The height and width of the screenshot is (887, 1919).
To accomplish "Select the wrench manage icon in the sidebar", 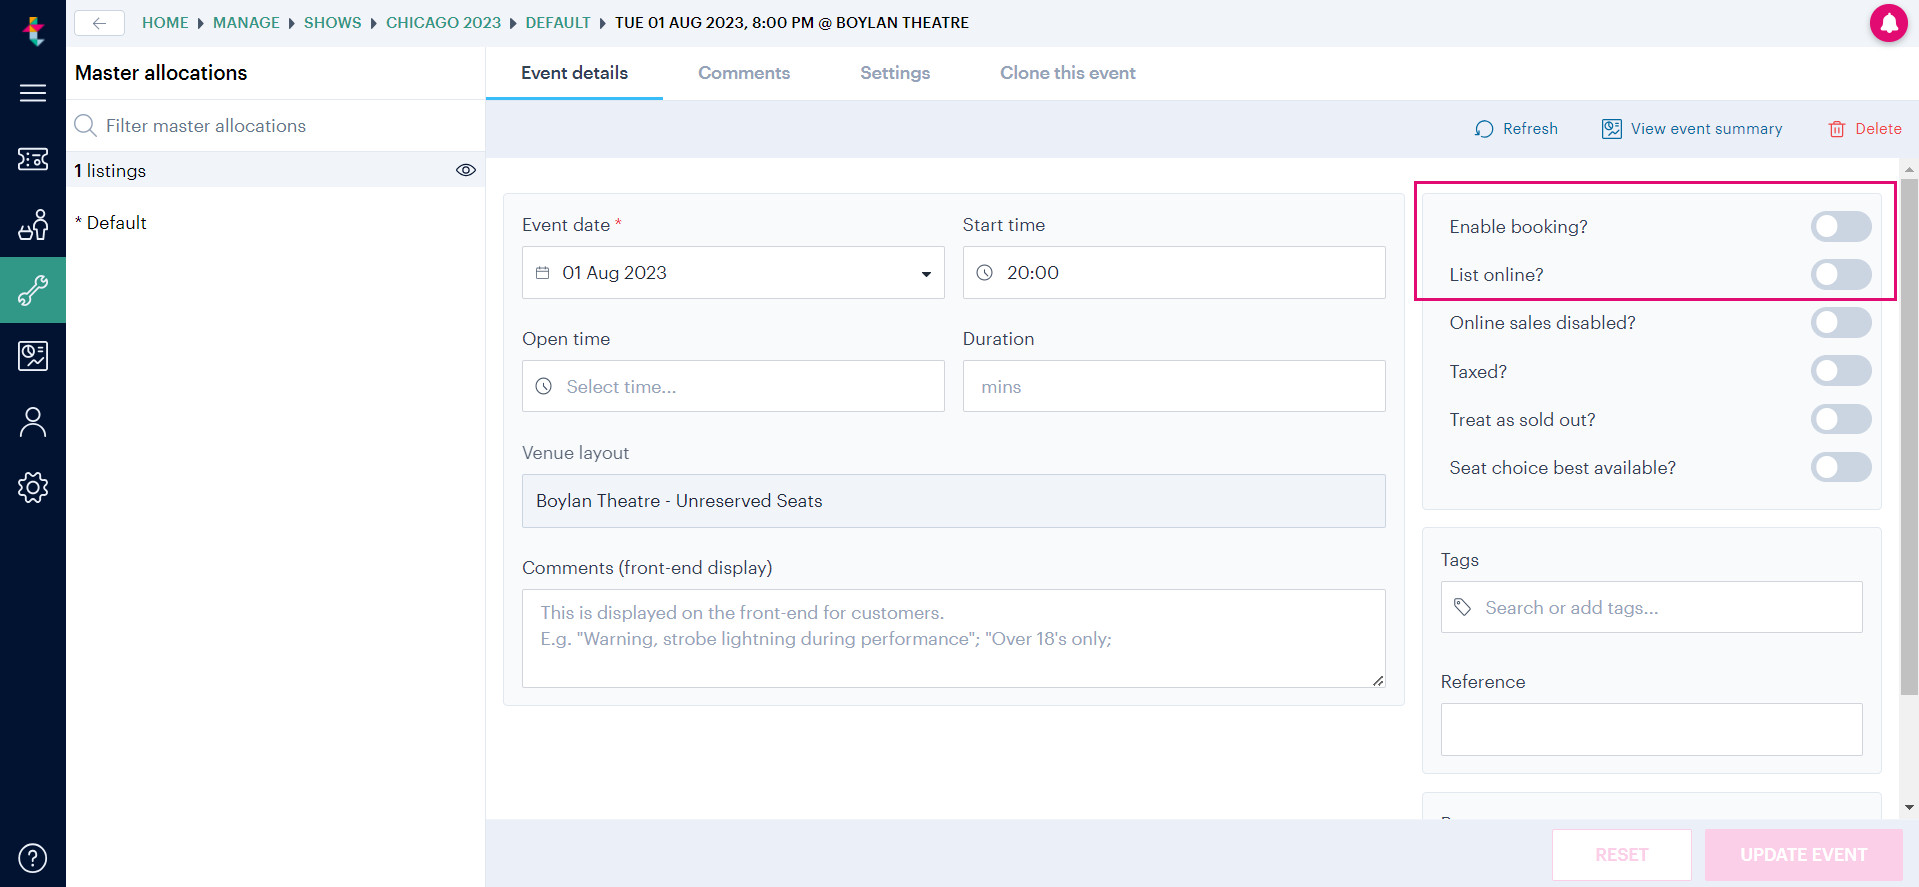I will (33, 290).
